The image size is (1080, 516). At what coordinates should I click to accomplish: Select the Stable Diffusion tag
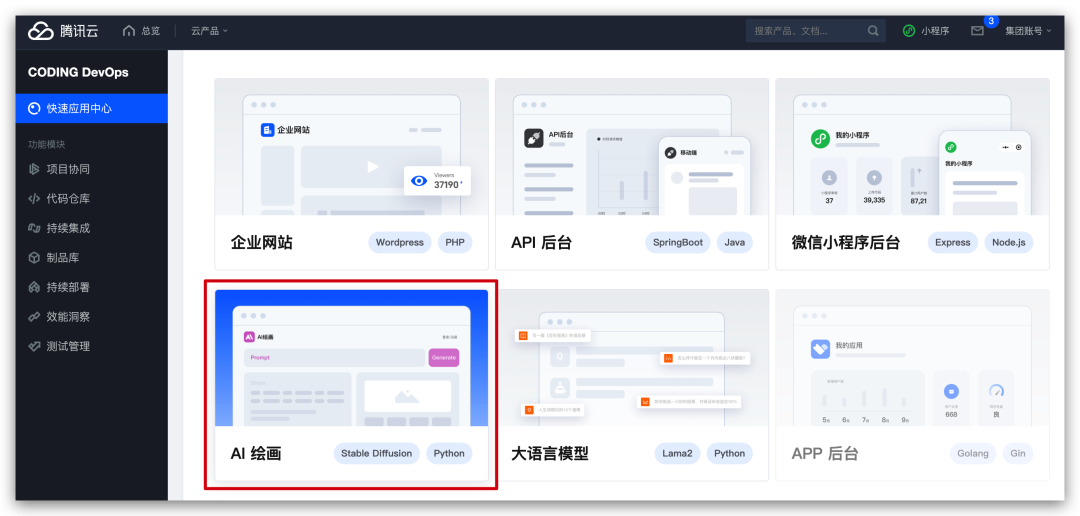point(377,453)
